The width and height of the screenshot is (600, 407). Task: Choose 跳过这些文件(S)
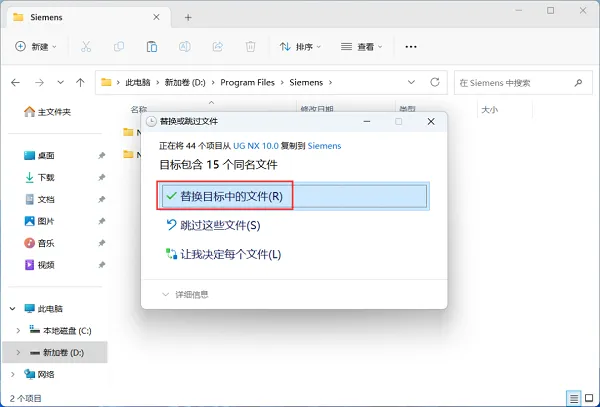click(213, 225)
